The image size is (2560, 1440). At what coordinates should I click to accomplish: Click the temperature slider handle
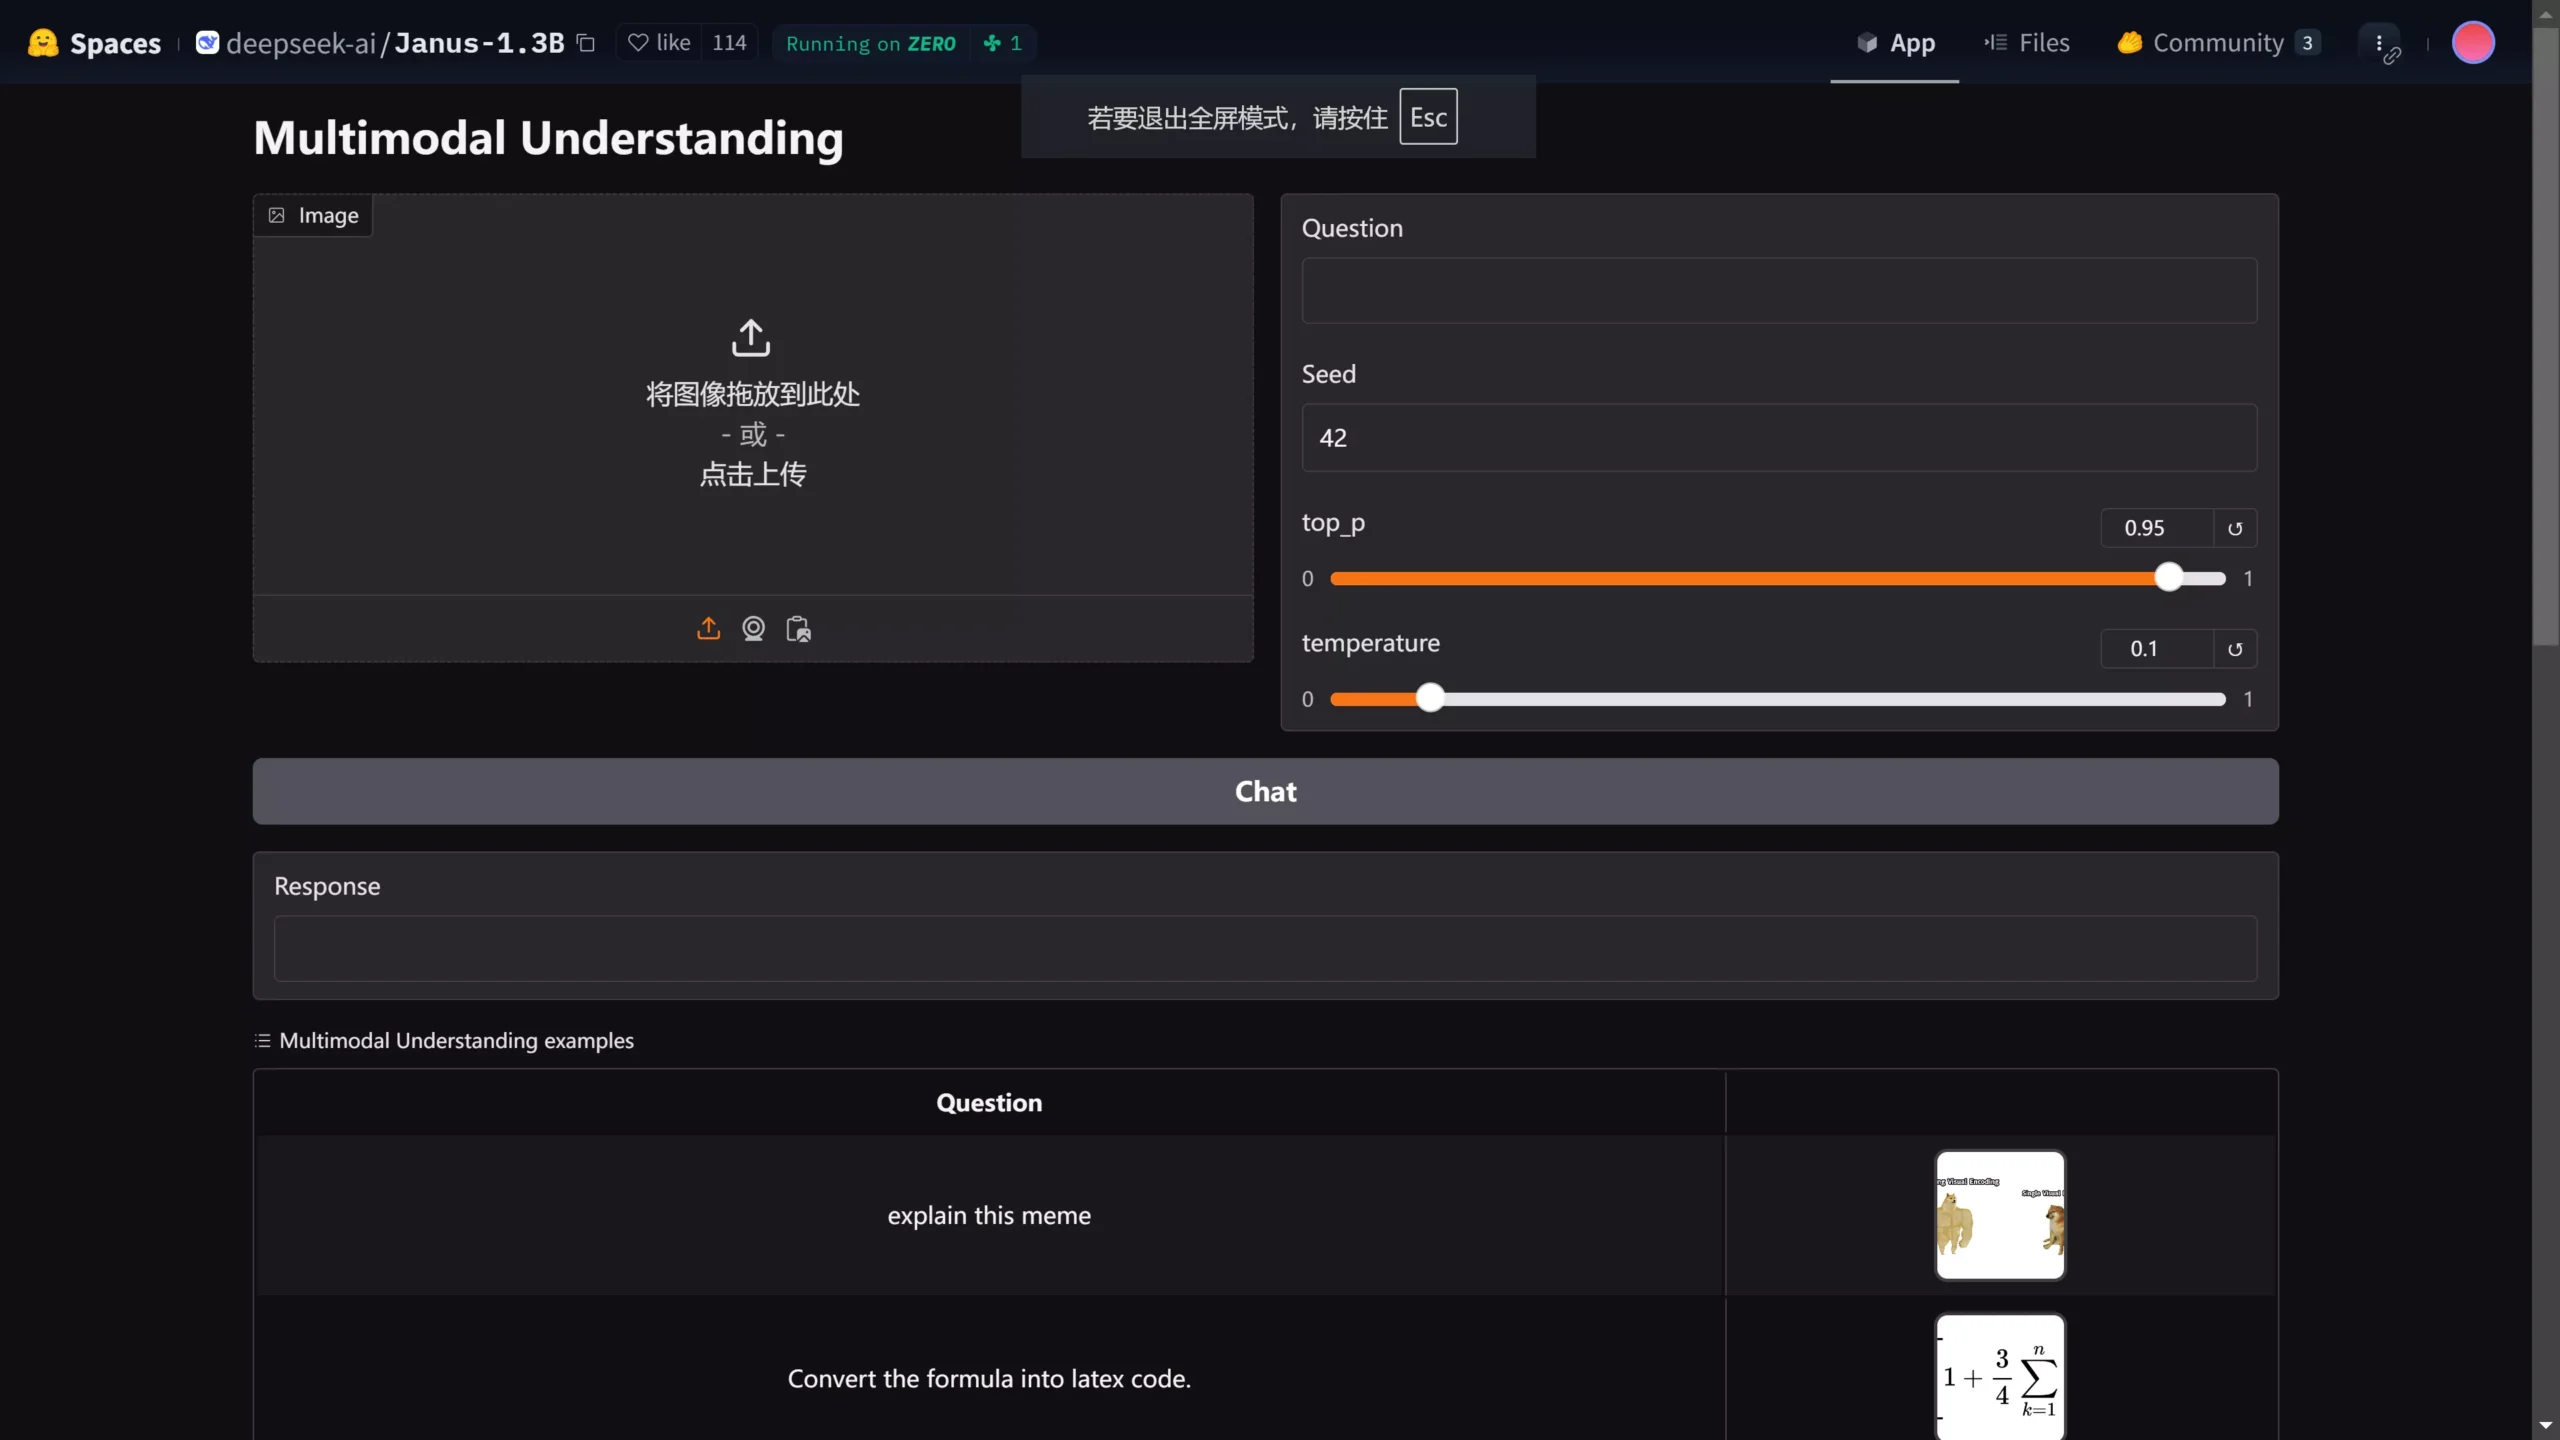point(1430,698)
